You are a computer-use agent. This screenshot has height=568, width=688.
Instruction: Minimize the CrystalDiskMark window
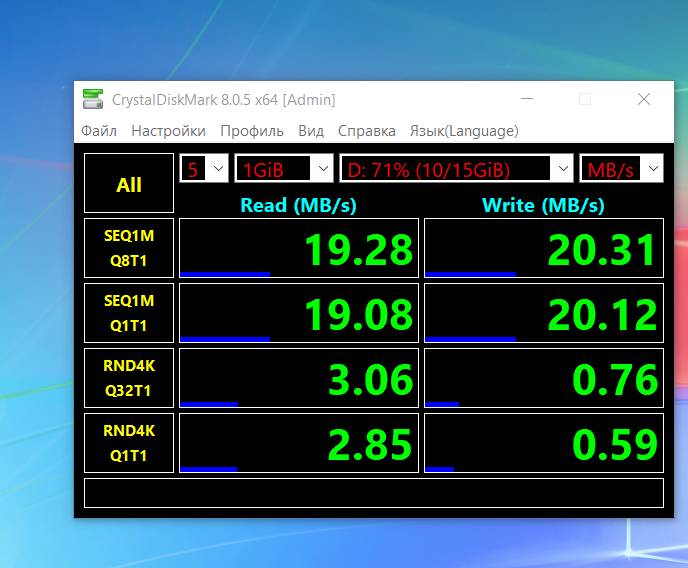pyautogui.click(x=526, y=99)
